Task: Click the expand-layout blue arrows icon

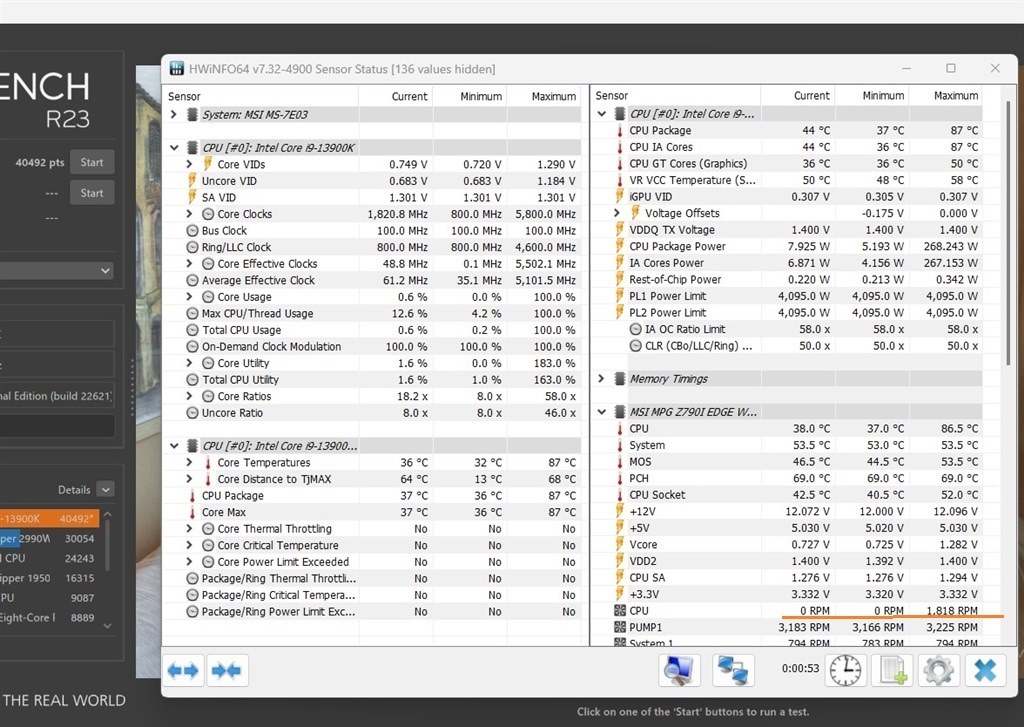Action: pyautogui.click(x=183, y=670)
